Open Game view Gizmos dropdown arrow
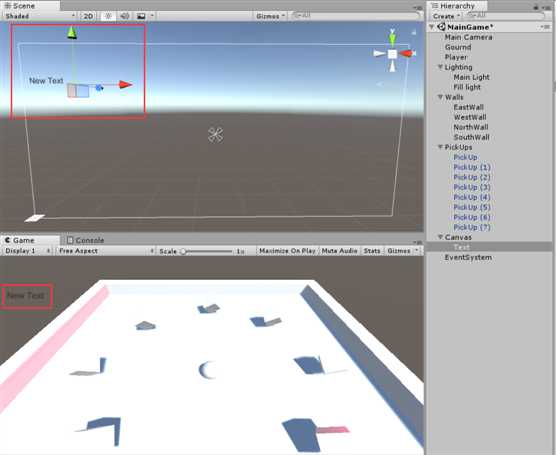Image resolution: width=556 pixels, height=455 pixels. [417, 251]
